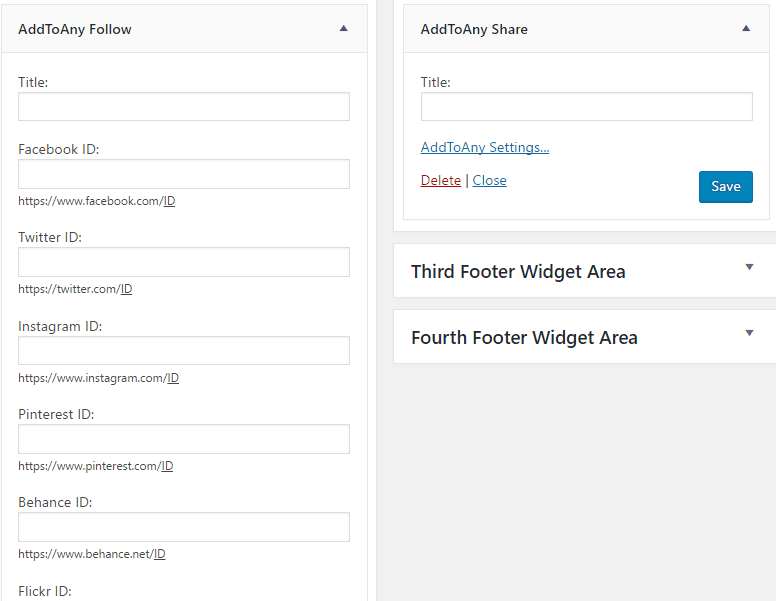Viewport: 776px width, 601px height.
Task: Click the Close link beside Delete
Action: coord(489,180)
